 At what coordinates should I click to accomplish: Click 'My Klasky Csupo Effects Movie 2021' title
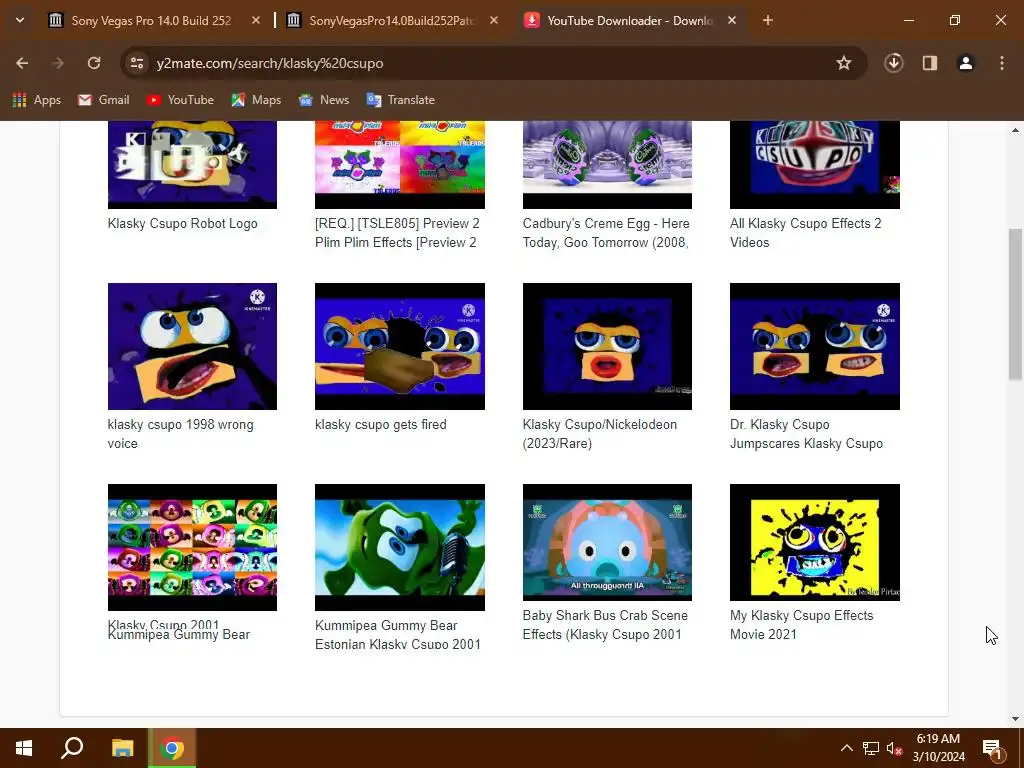pos(801,625)
